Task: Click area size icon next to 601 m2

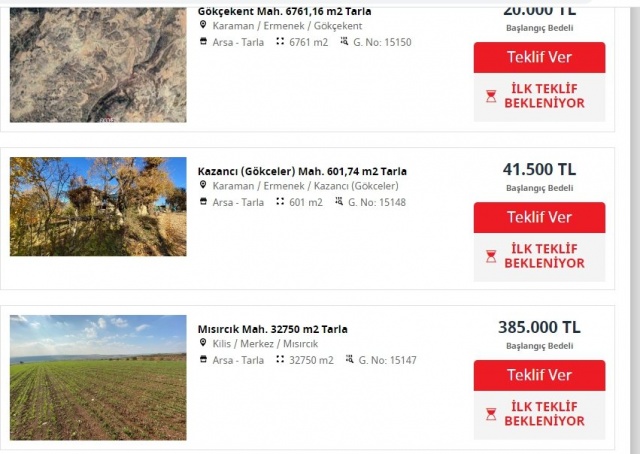Action: [280, 201]
